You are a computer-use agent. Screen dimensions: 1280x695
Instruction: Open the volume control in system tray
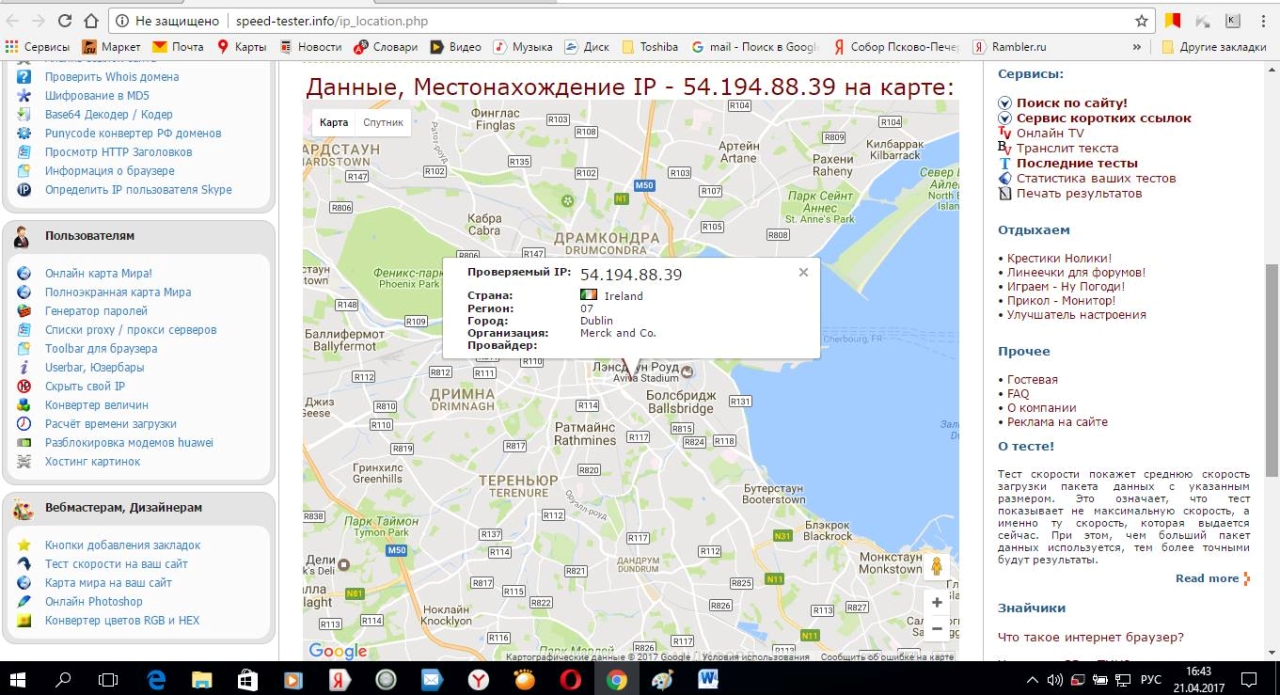tap(1054, 680)
